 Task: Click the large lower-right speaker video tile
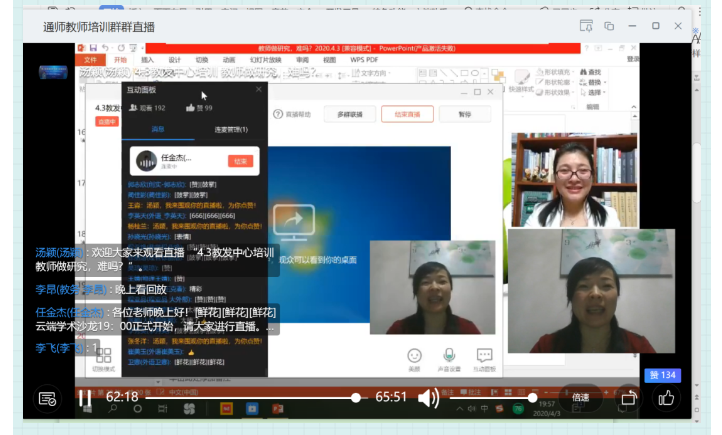click(591, 291)
